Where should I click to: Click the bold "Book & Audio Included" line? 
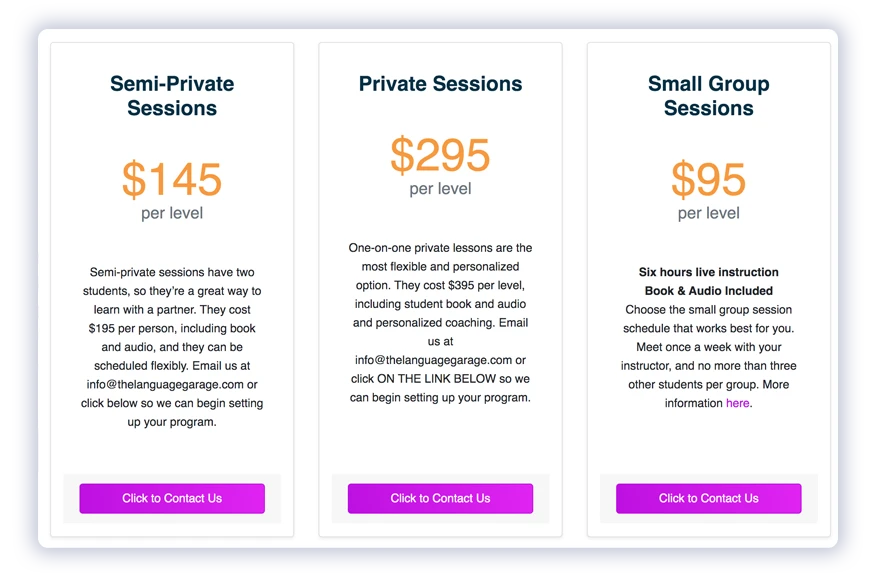click(x=708, y=291)
